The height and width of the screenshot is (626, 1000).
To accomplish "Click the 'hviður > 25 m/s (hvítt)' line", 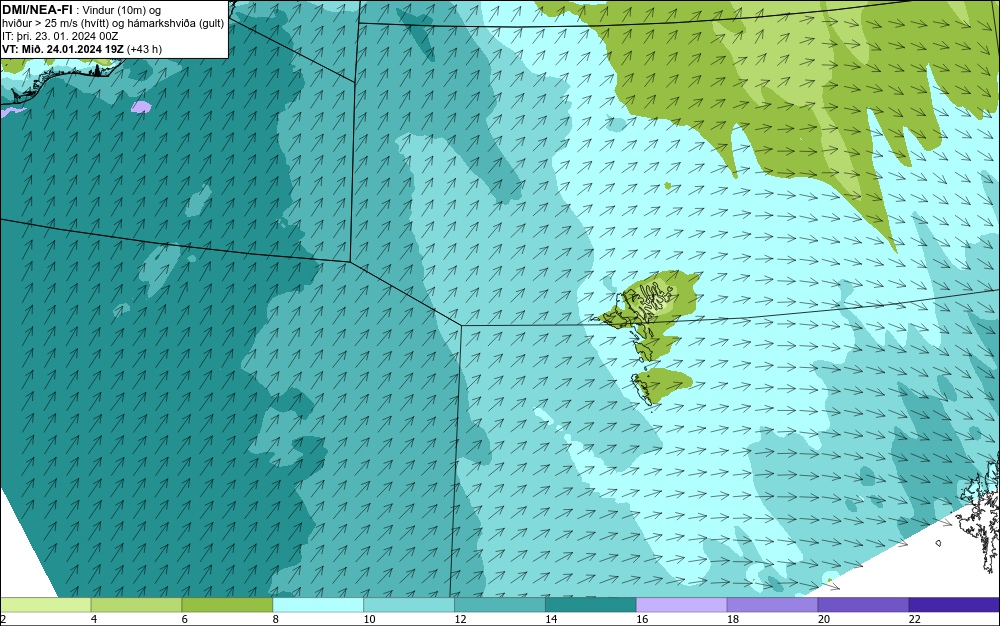I will (x=55, y=24).
